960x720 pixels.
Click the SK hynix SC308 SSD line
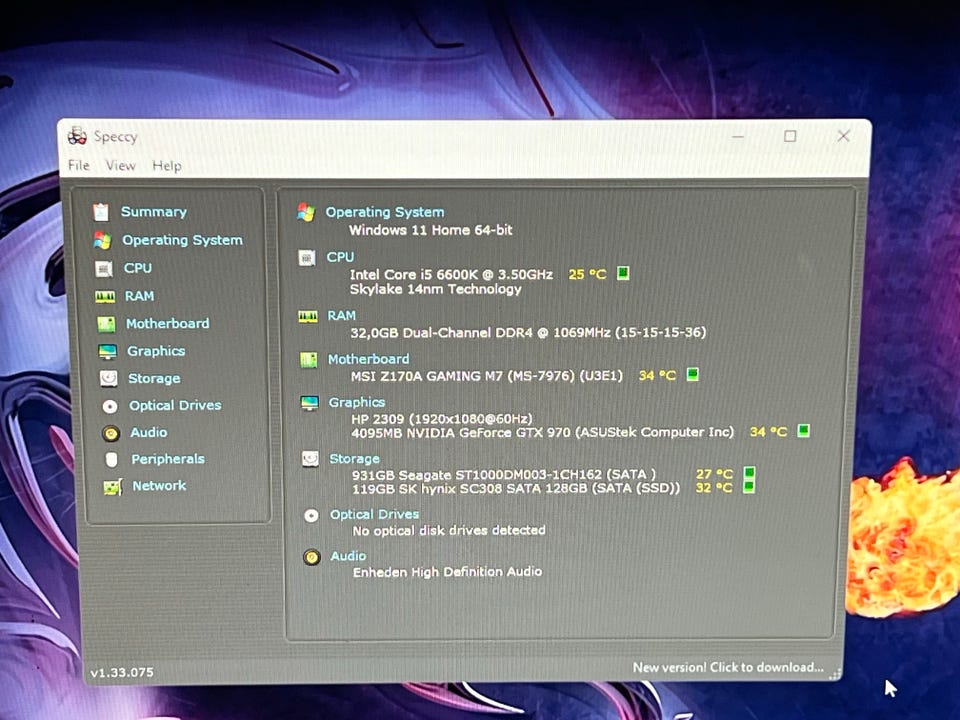pyautogui.click(x=516, y=489)
